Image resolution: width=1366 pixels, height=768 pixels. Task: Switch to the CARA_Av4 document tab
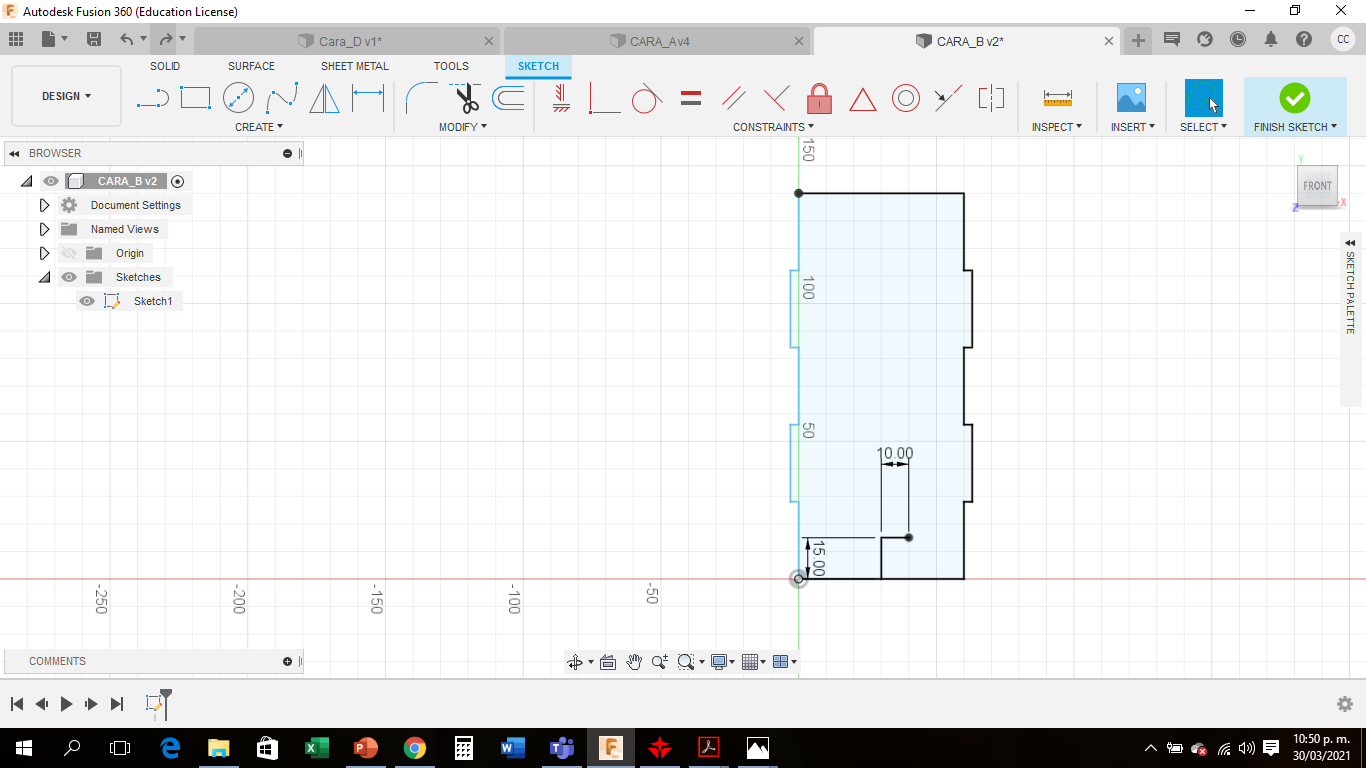pos(660,41)
